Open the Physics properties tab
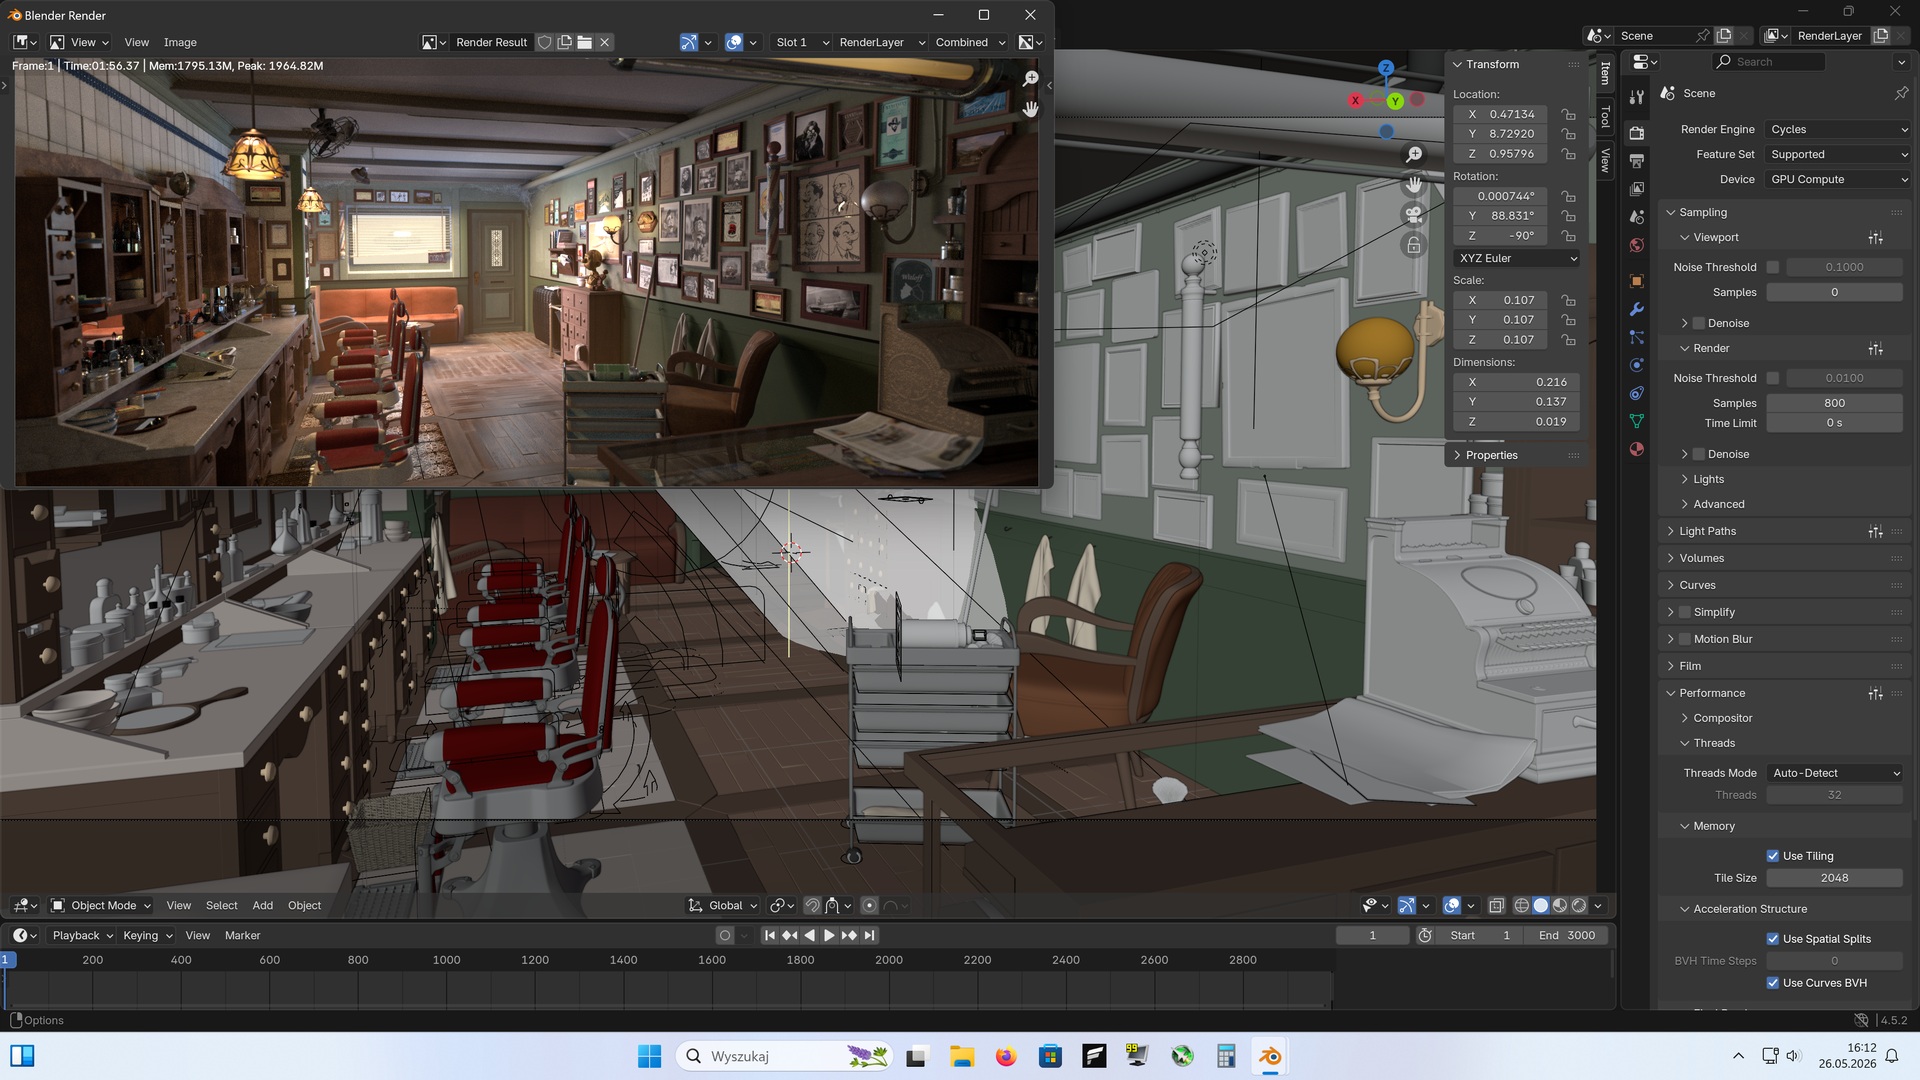The width and height of the screenshot is (1920, 1080). coord(1636,365)
